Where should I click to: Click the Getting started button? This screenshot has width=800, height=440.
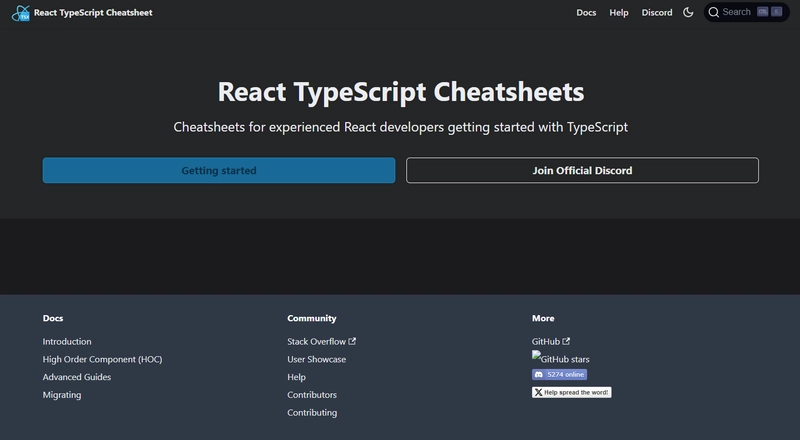click(219, 170)
